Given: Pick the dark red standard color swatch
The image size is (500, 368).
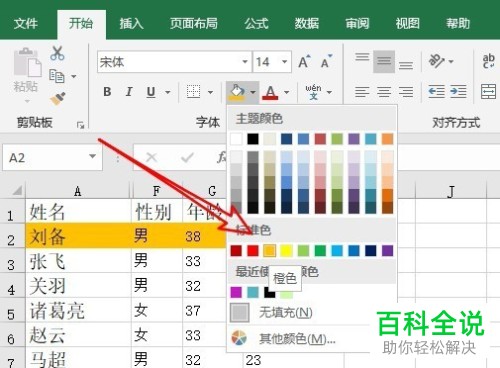Looking at the screenshot, I should tap(236, 250).
